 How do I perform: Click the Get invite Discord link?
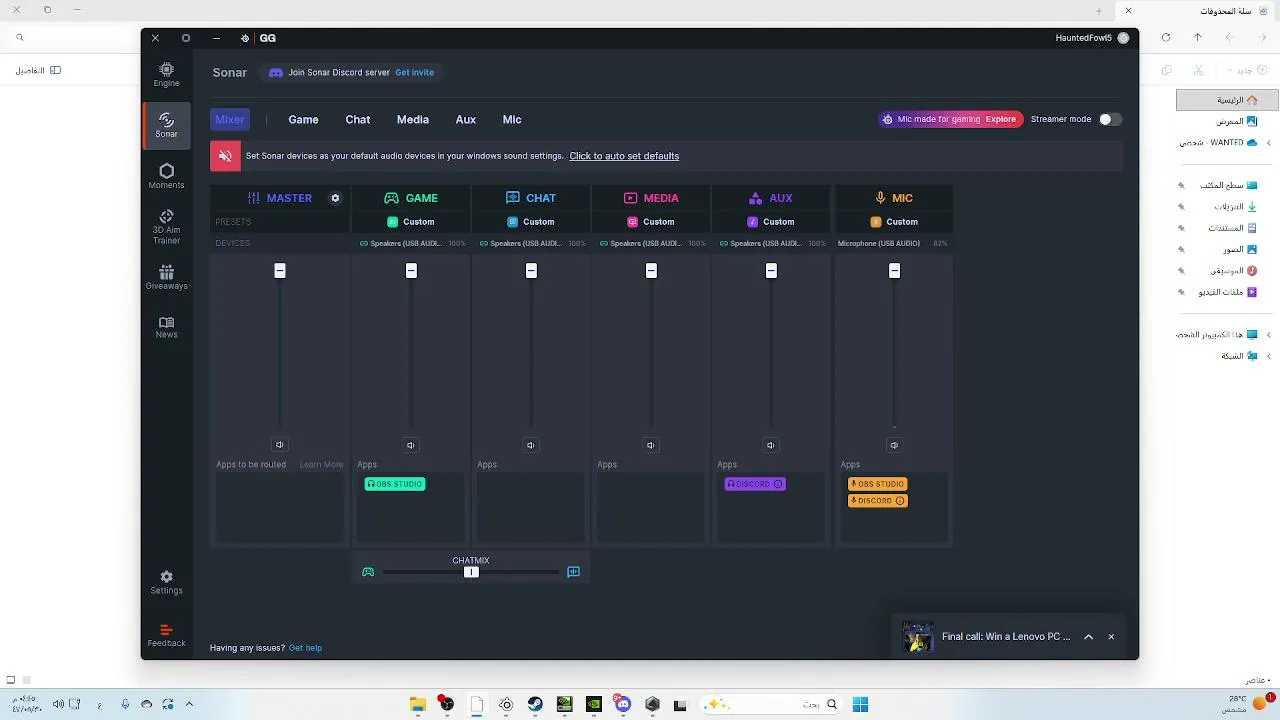[x=414, y=72]
